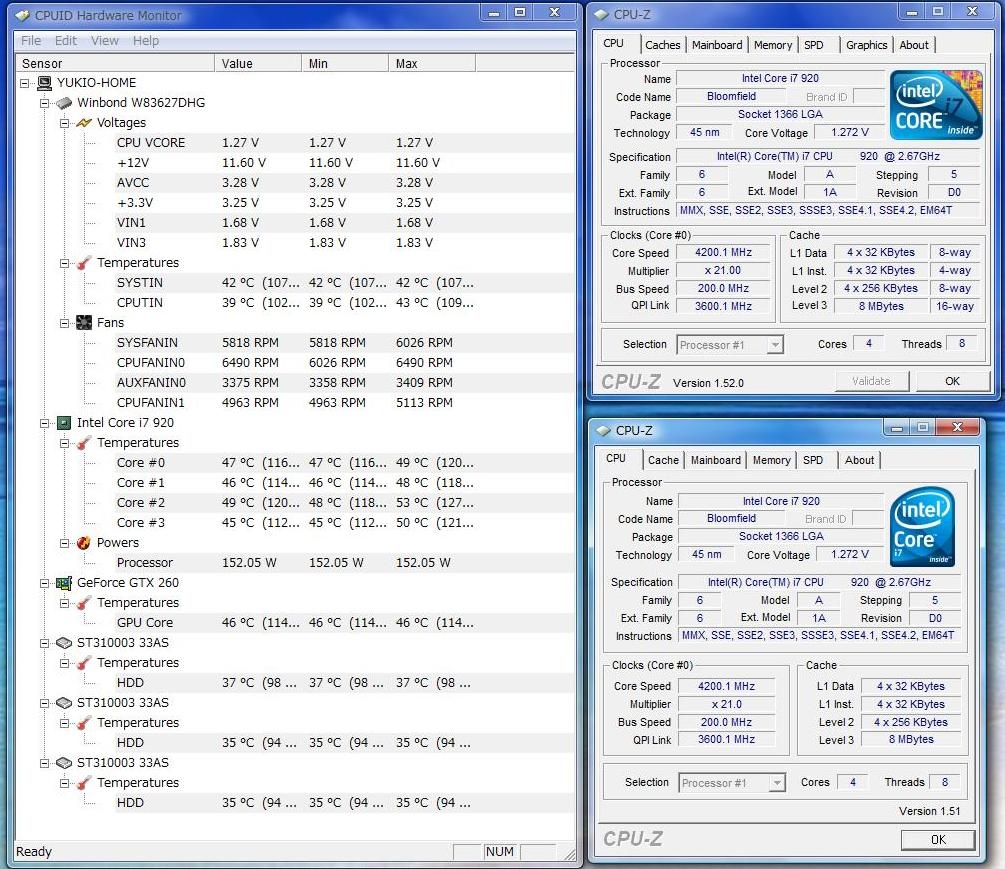Select the SYSTIN temperature row
The width and height of the screenshot is (1005, 869).
pos(344,283)
